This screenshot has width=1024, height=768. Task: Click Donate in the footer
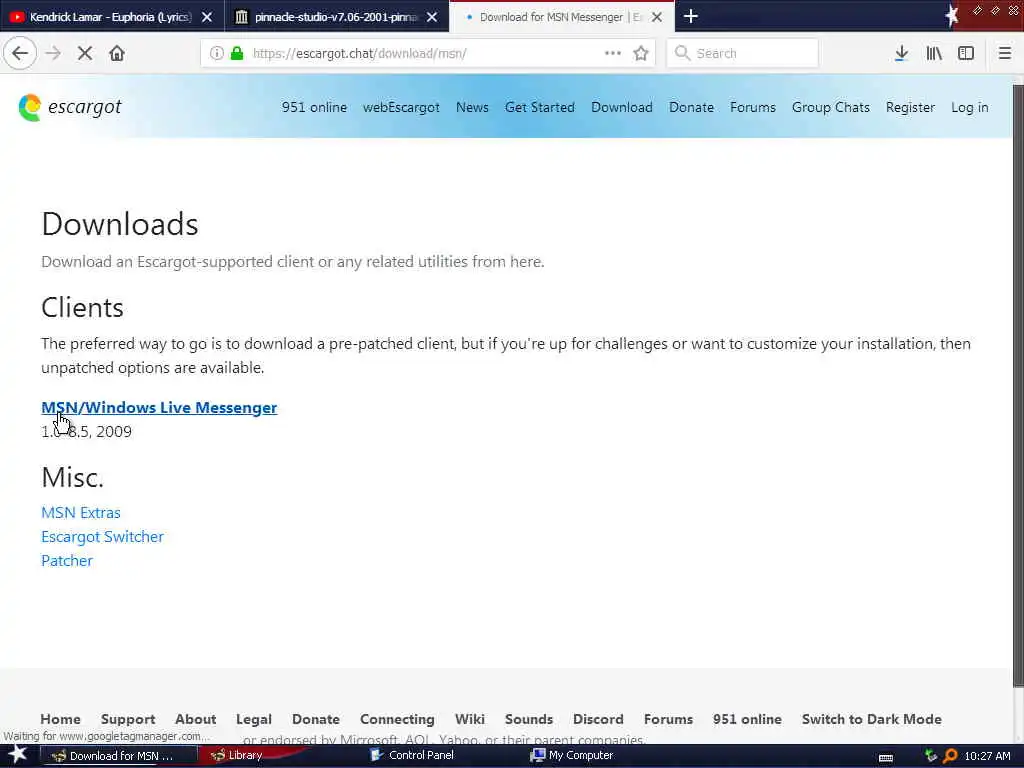[x=315, y=719]
